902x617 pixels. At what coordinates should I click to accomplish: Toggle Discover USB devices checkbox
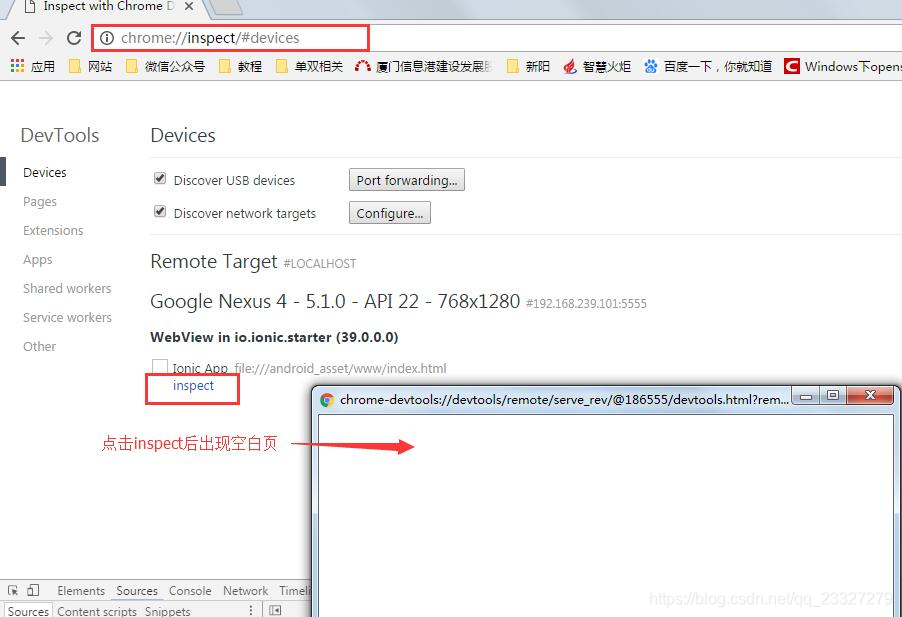[x=160, y=178]
